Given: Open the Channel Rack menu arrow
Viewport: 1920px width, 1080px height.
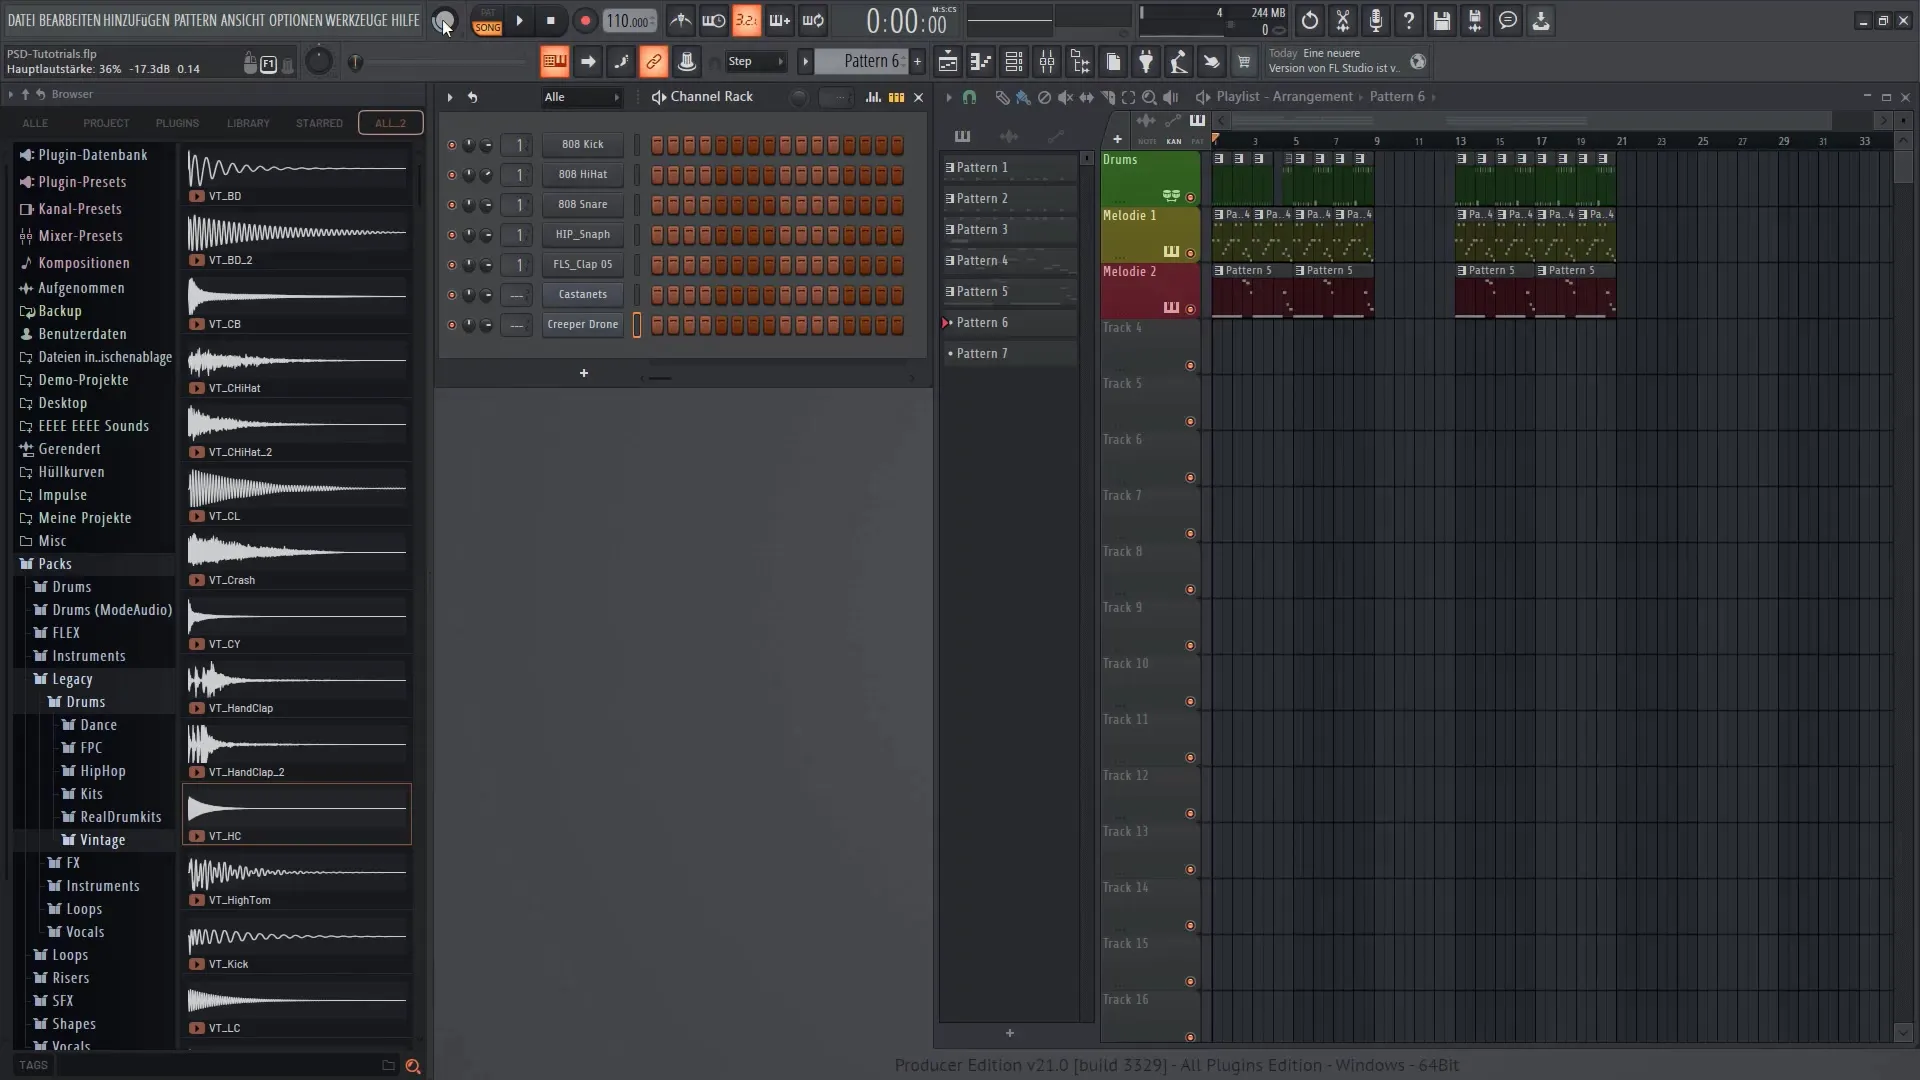Looking at the screenshot, I should tap(450, 97).
